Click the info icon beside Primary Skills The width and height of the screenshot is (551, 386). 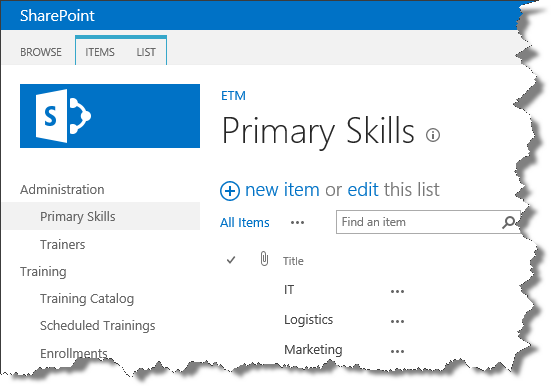(433, 135)
